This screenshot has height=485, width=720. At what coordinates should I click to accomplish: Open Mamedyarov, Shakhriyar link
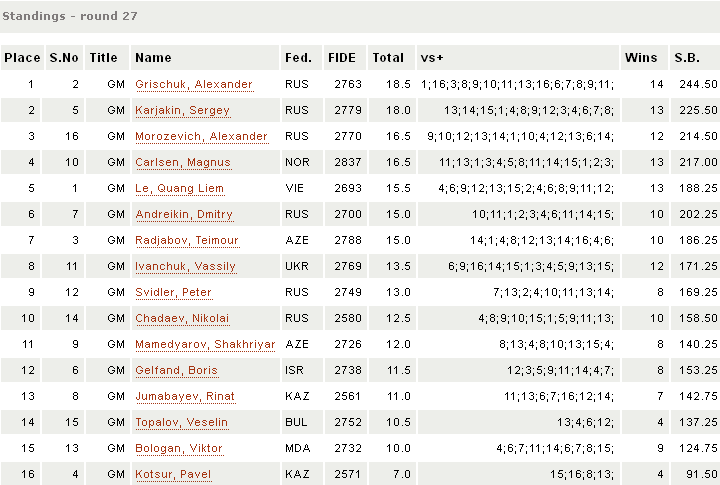coord(205,345)
